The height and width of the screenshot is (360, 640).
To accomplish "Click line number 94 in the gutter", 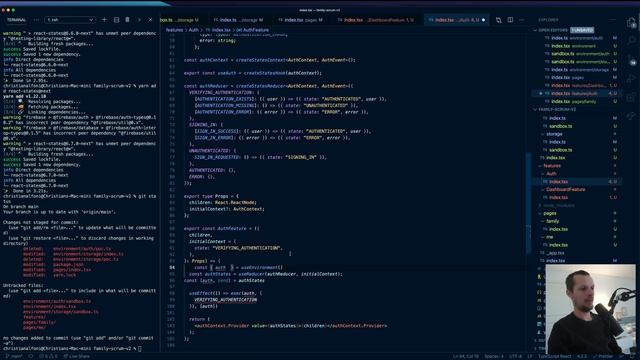I will coord(172,268).
